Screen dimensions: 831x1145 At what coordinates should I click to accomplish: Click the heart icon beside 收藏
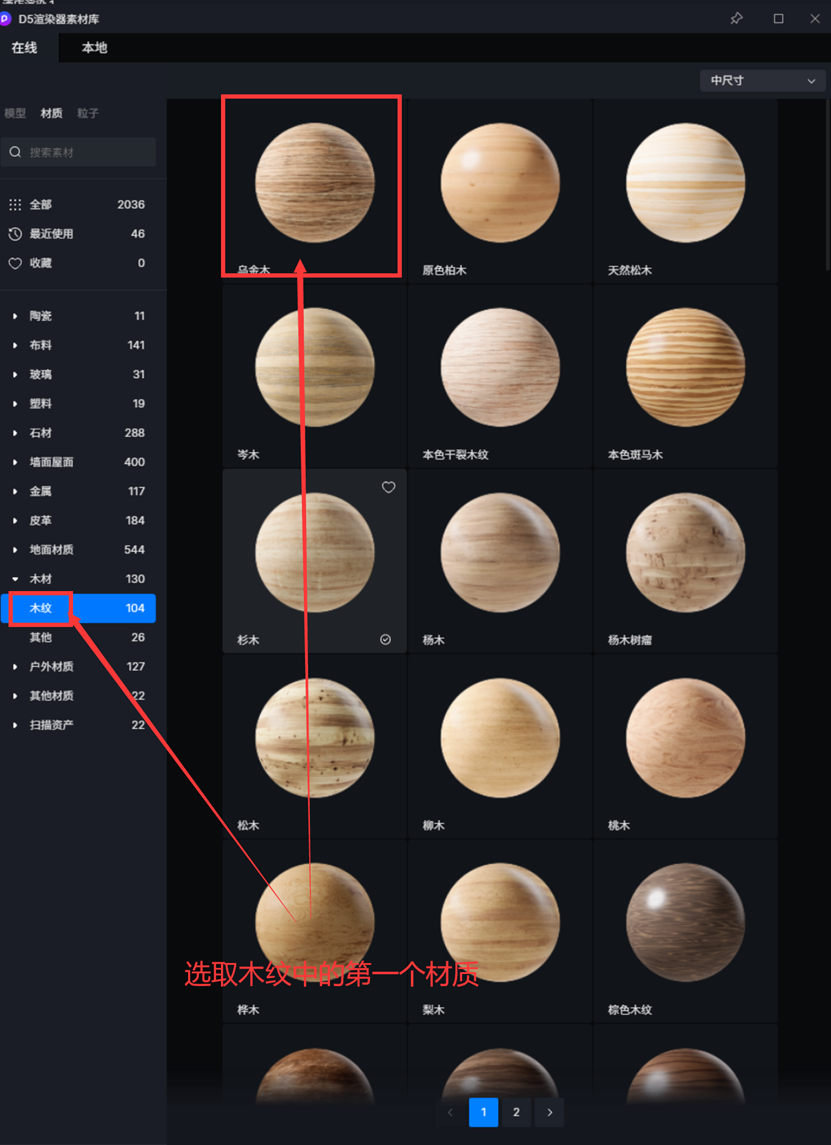point(15,263)
